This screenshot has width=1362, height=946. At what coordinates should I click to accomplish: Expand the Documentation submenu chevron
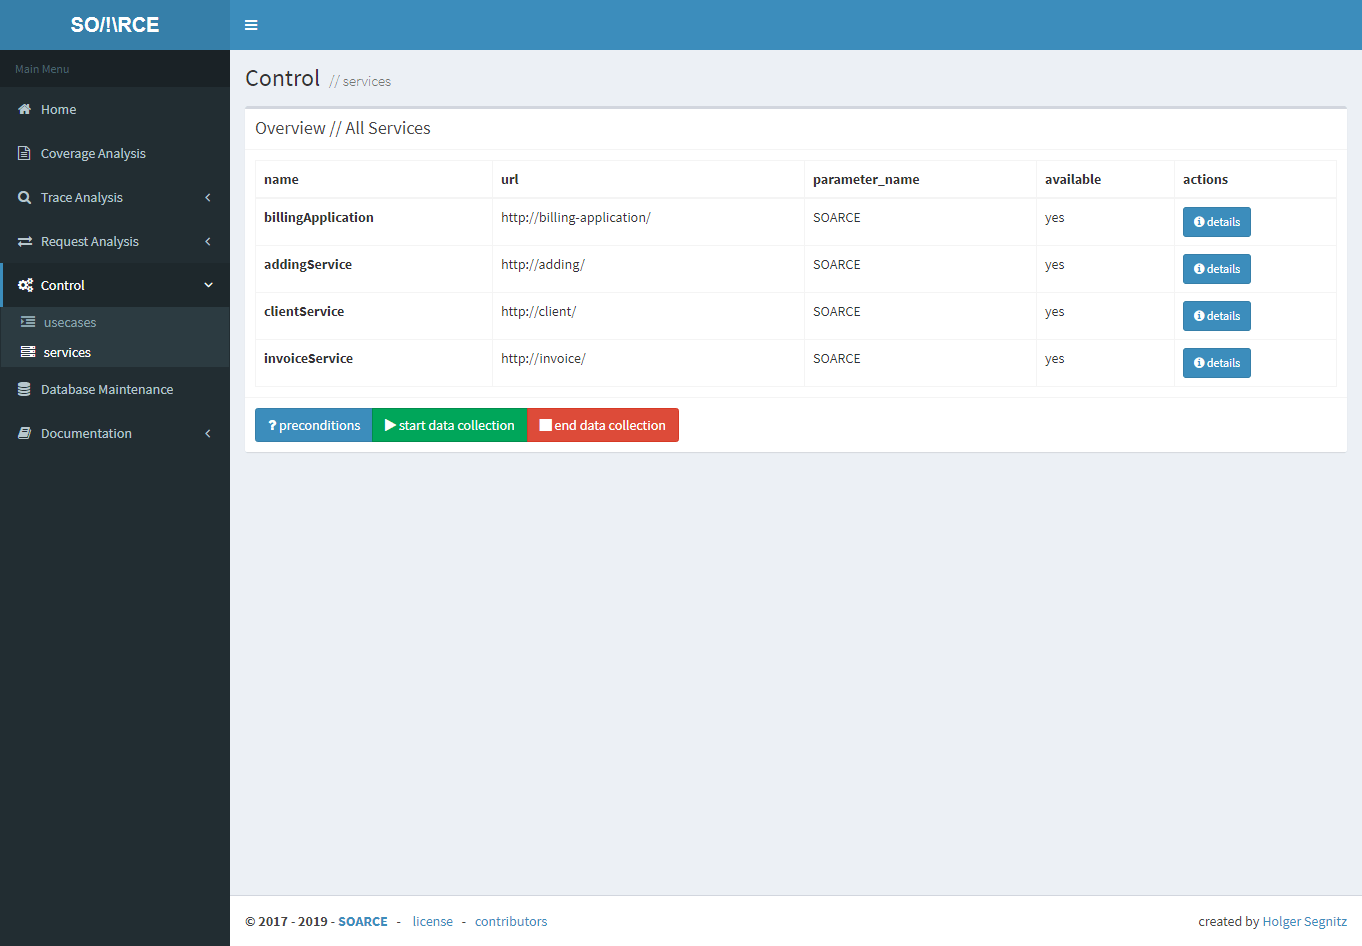pyautogui.click(x=208, y=433)
